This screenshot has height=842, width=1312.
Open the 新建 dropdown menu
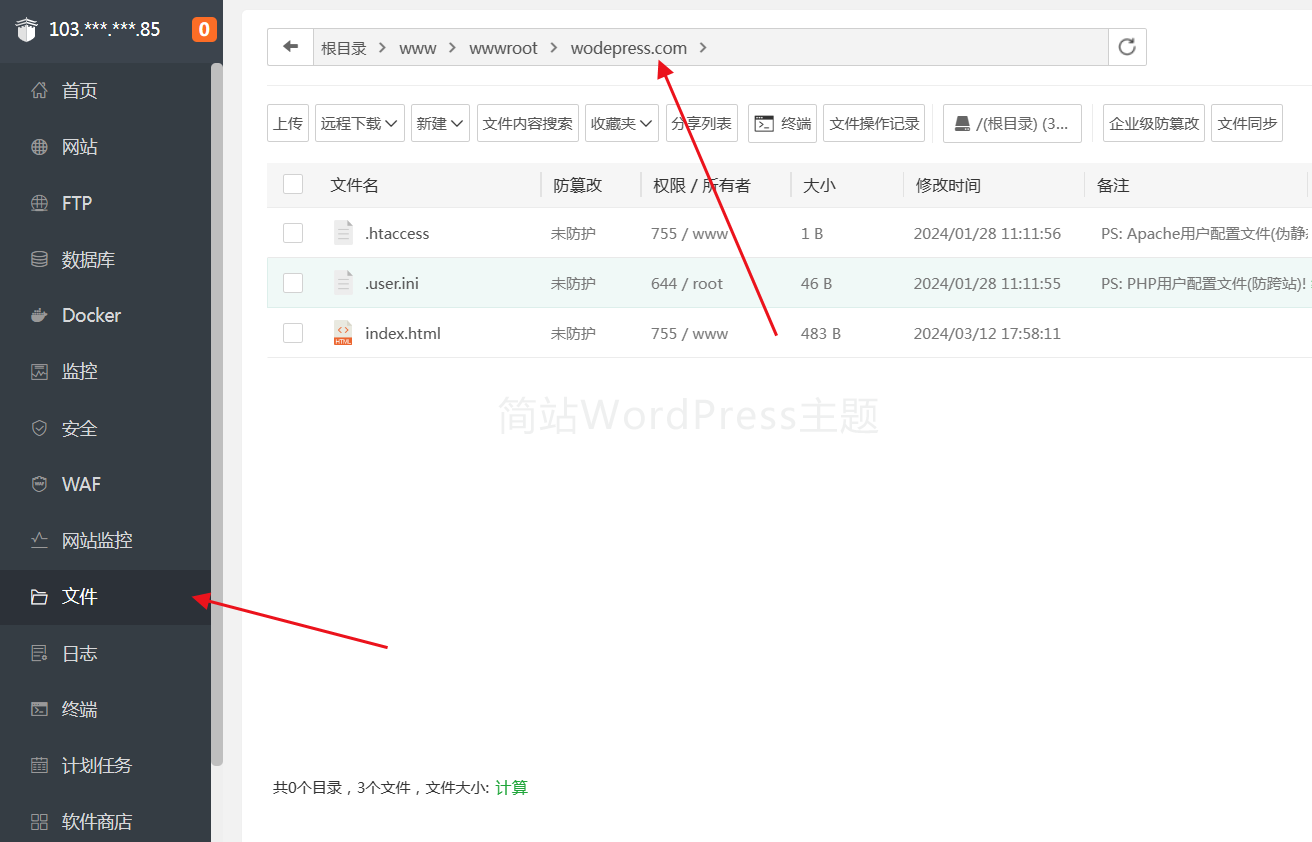point(440,123)
